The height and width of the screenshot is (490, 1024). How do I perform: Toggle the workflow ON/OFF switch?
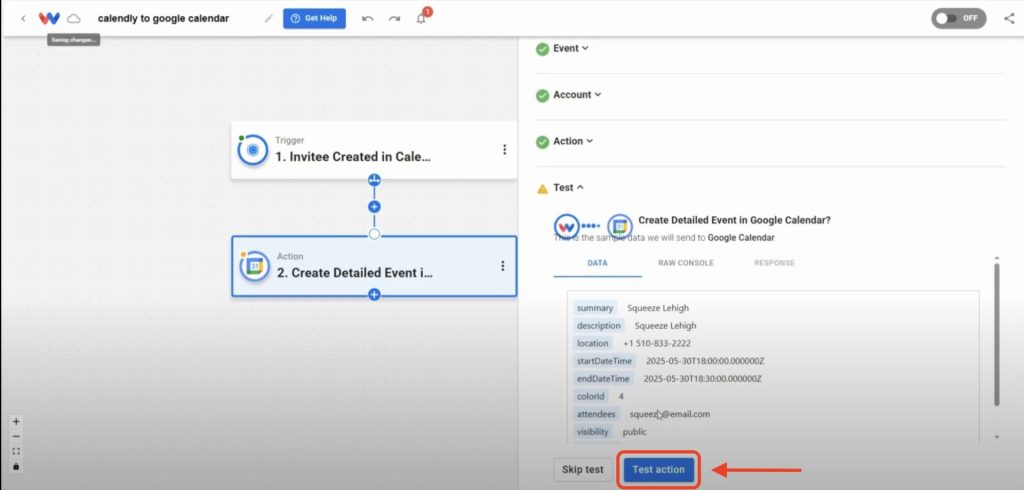click(x=959, y=18)
